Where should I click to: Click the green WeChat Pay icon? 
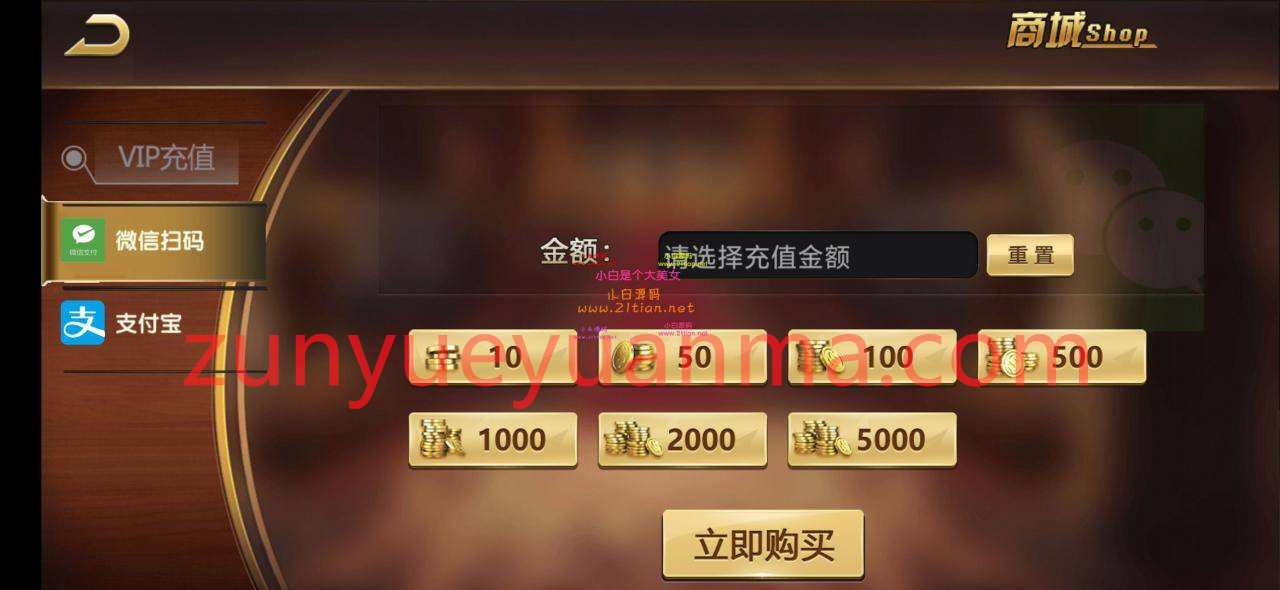pyautogui.click(x=82, y=241)
